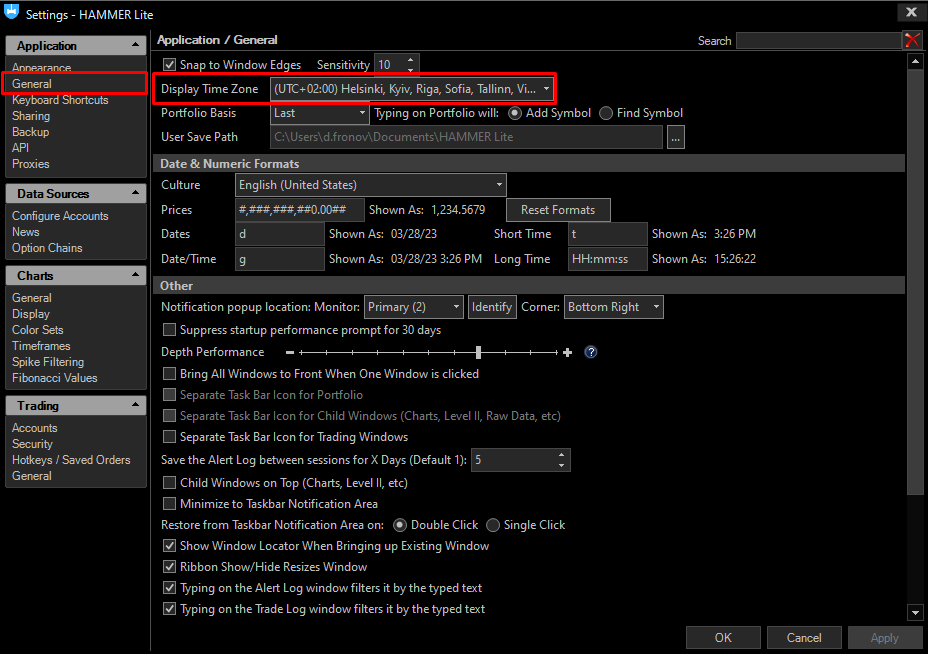Increase Alert Log days stepper

coord(561,455)
